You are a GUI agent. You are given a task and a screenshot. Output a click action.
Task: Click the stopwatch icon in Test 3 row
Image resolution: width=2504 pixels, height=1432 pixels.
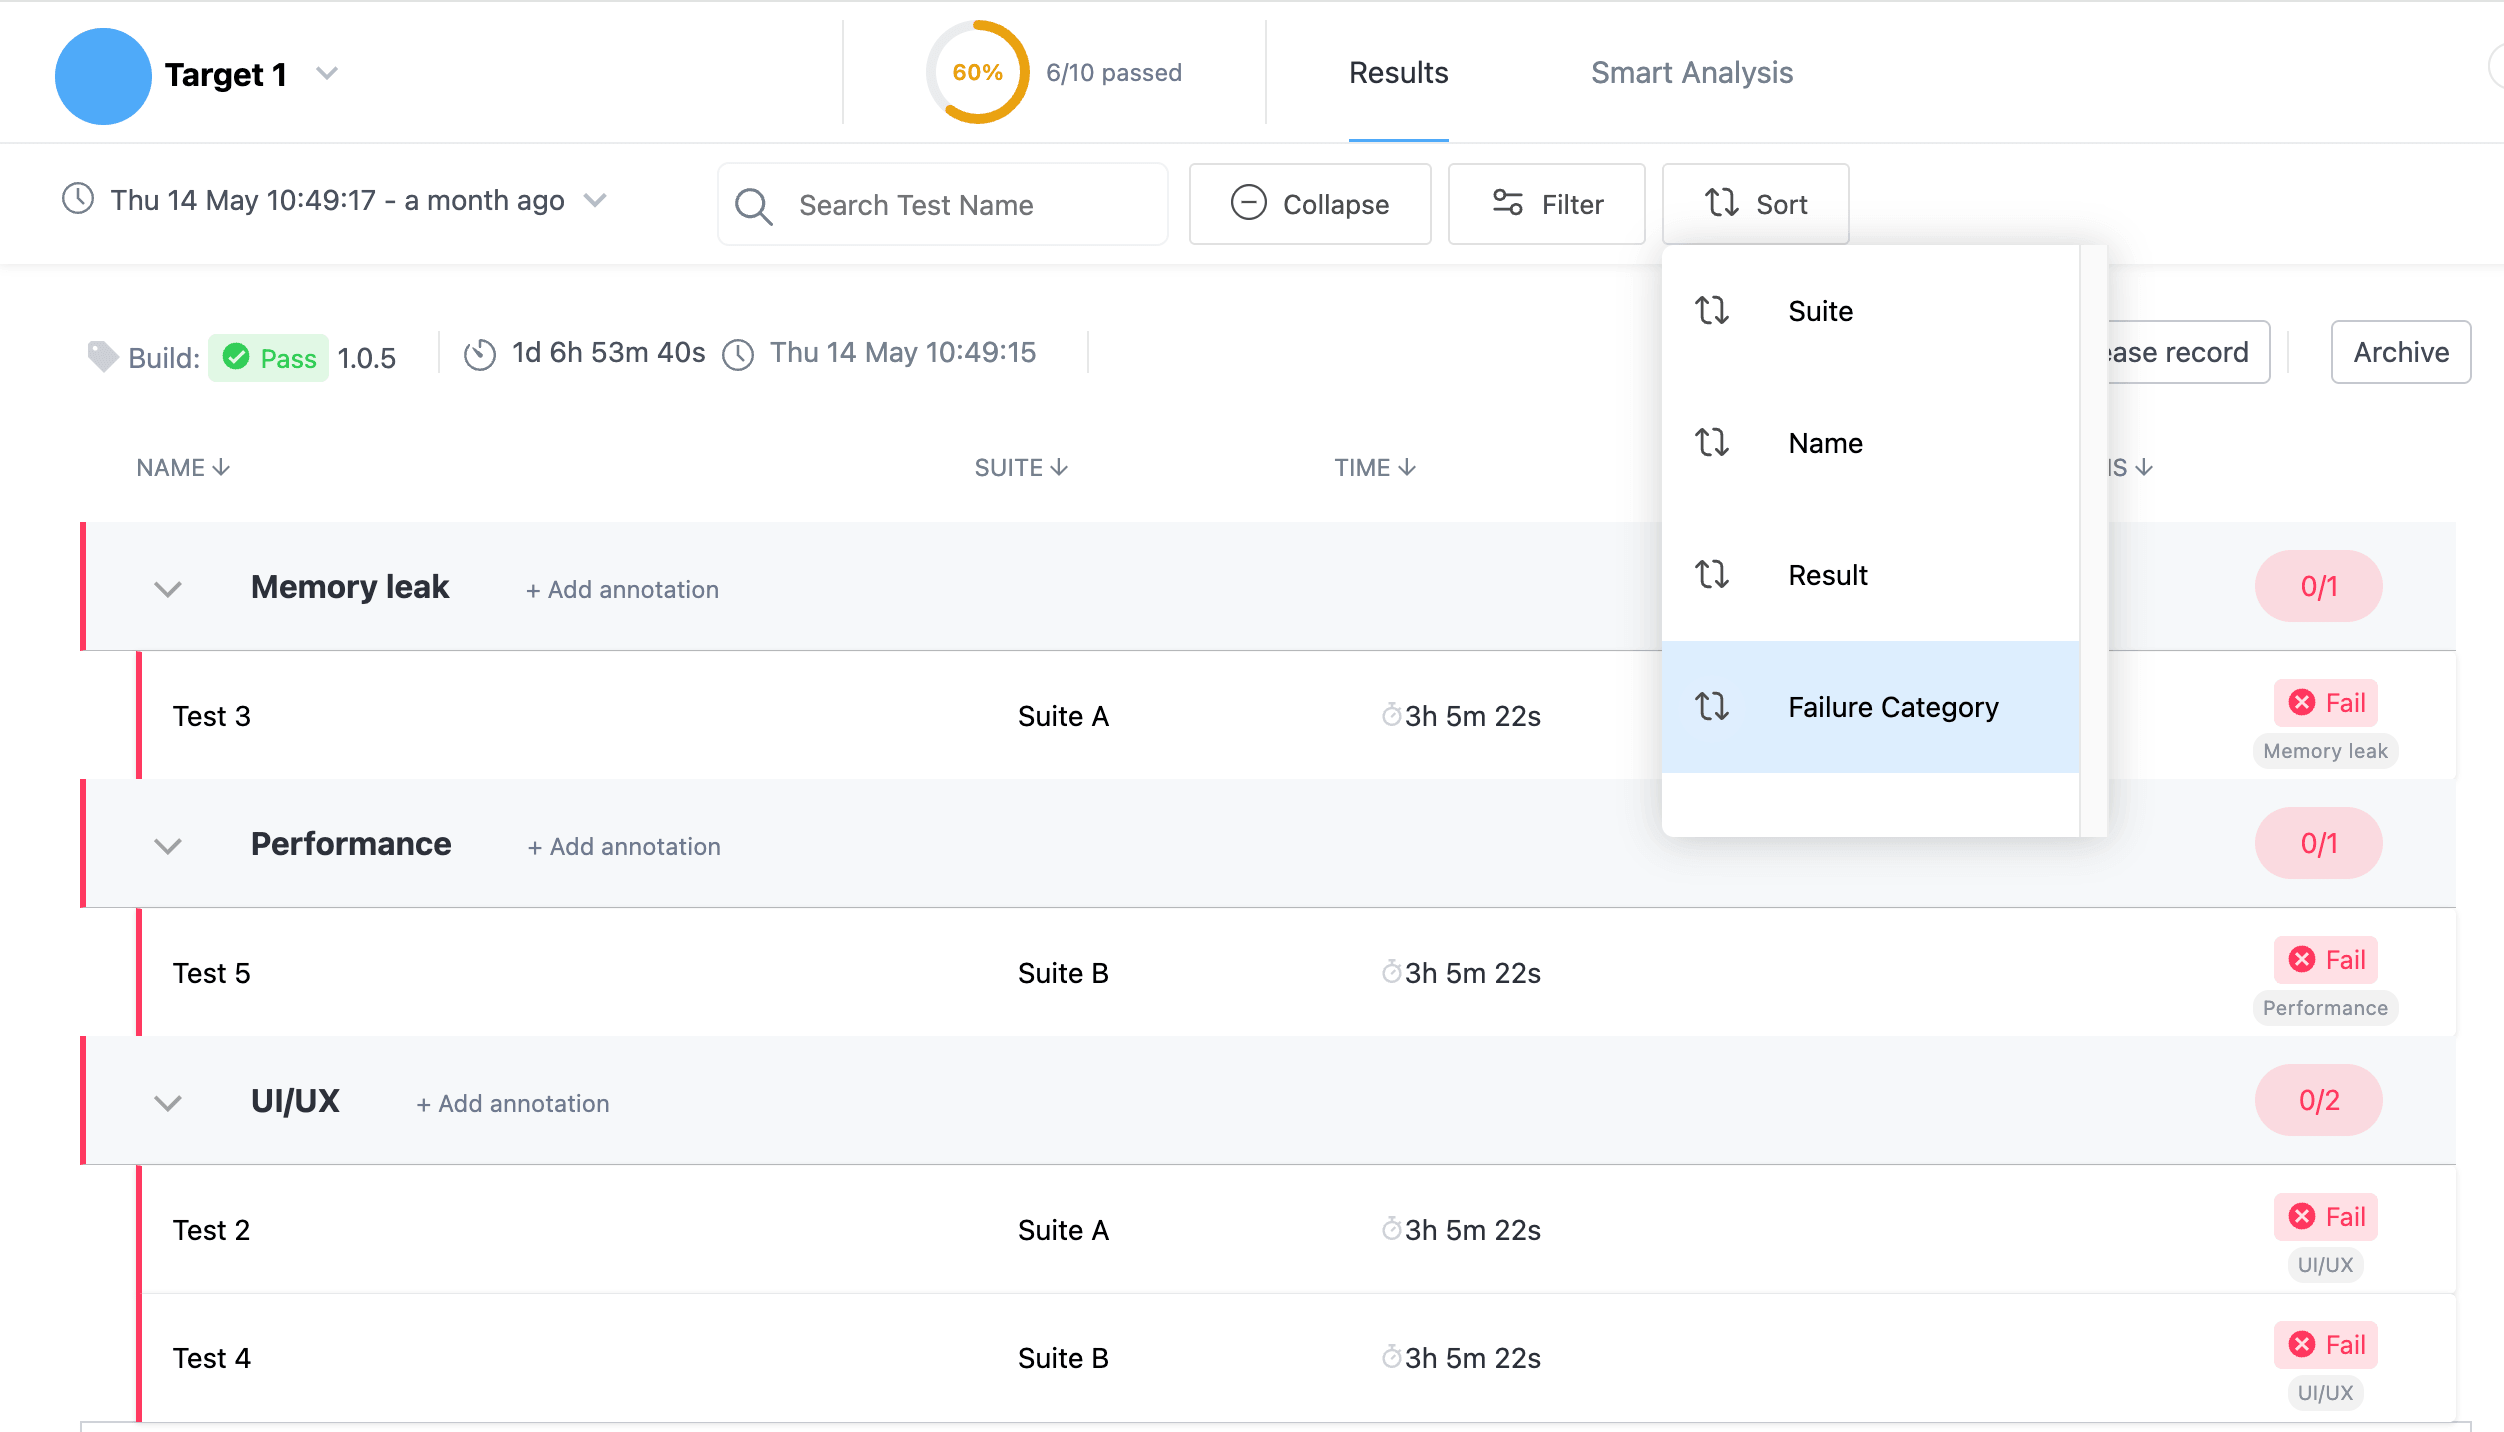point(1391,714)
